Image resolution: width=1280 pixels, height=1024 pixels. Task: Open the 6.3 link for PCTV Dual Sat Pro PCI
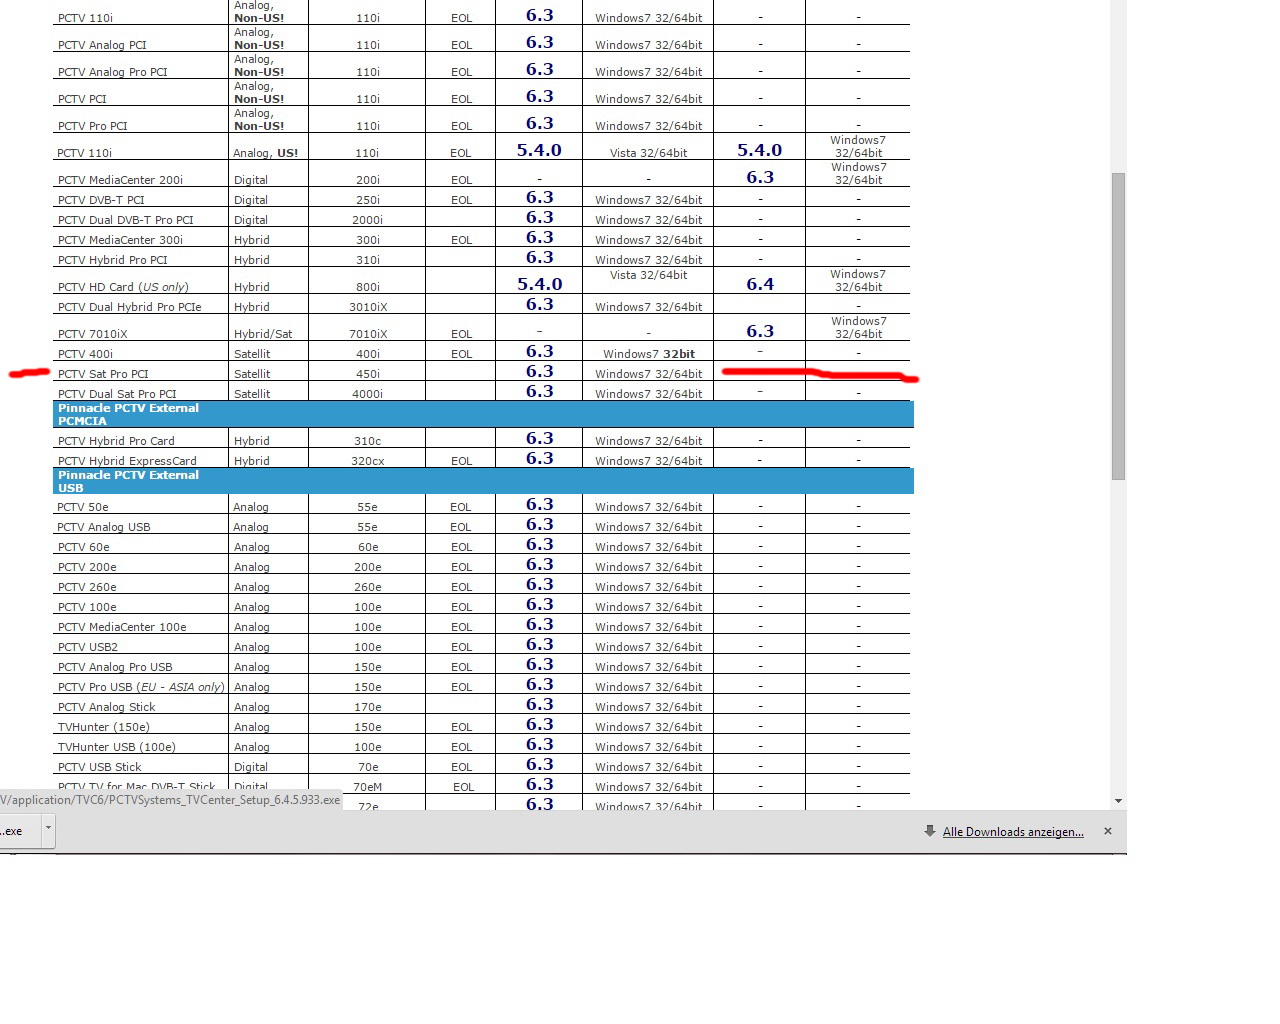point(540,391)
